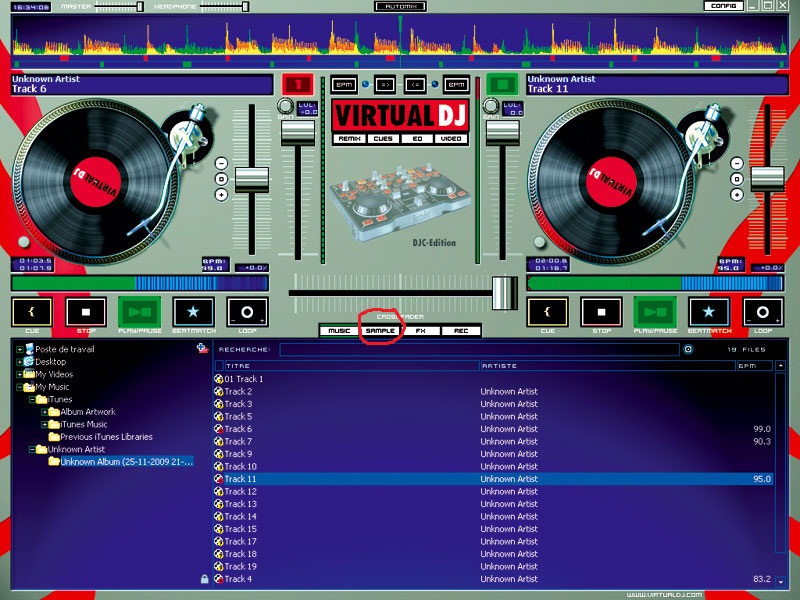
Task: Engage the Loop button on left deck
Action: (x=247, y=312)
